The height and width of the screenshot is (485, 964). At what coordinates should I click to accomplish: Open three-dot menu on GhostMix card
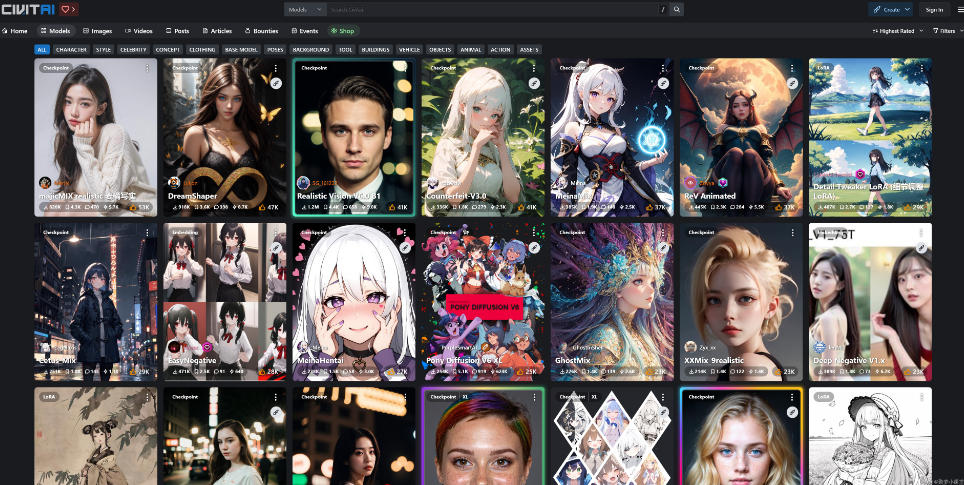[x=663, y=233]
